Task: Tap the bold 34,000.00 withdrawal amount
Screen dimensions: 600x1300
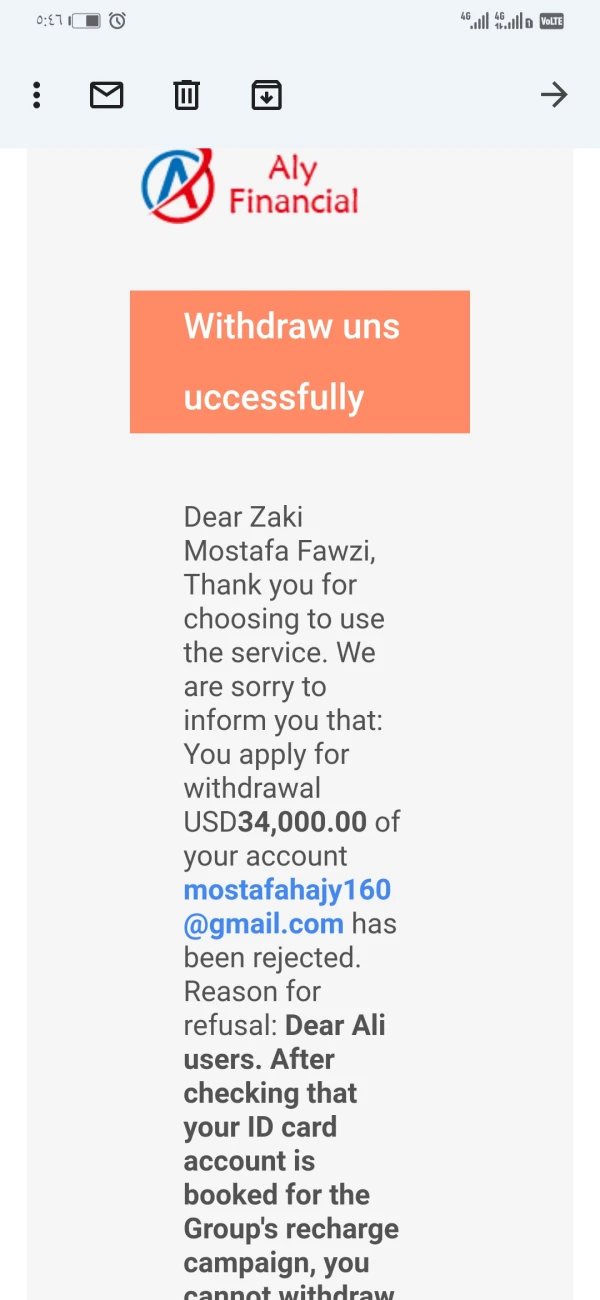Action: 302,822
